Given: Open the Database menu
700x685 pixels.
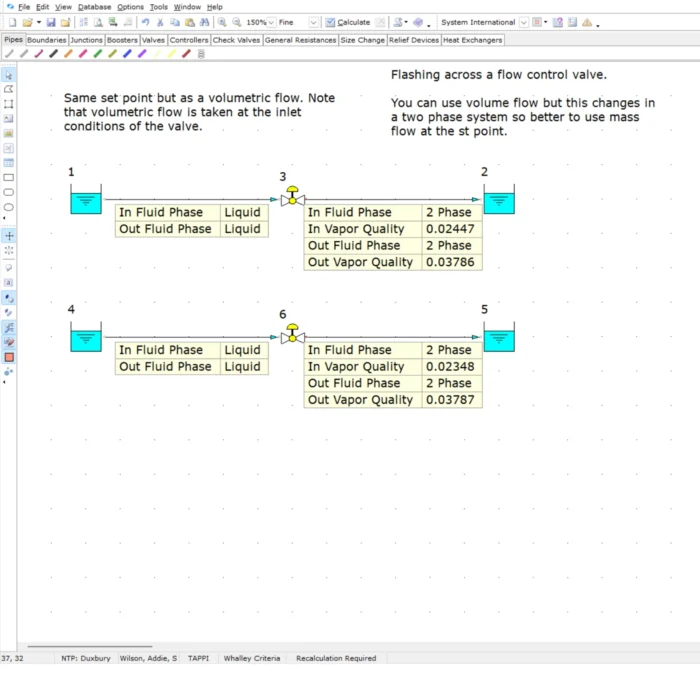Looking at the screenshot, I should [95, 7].
